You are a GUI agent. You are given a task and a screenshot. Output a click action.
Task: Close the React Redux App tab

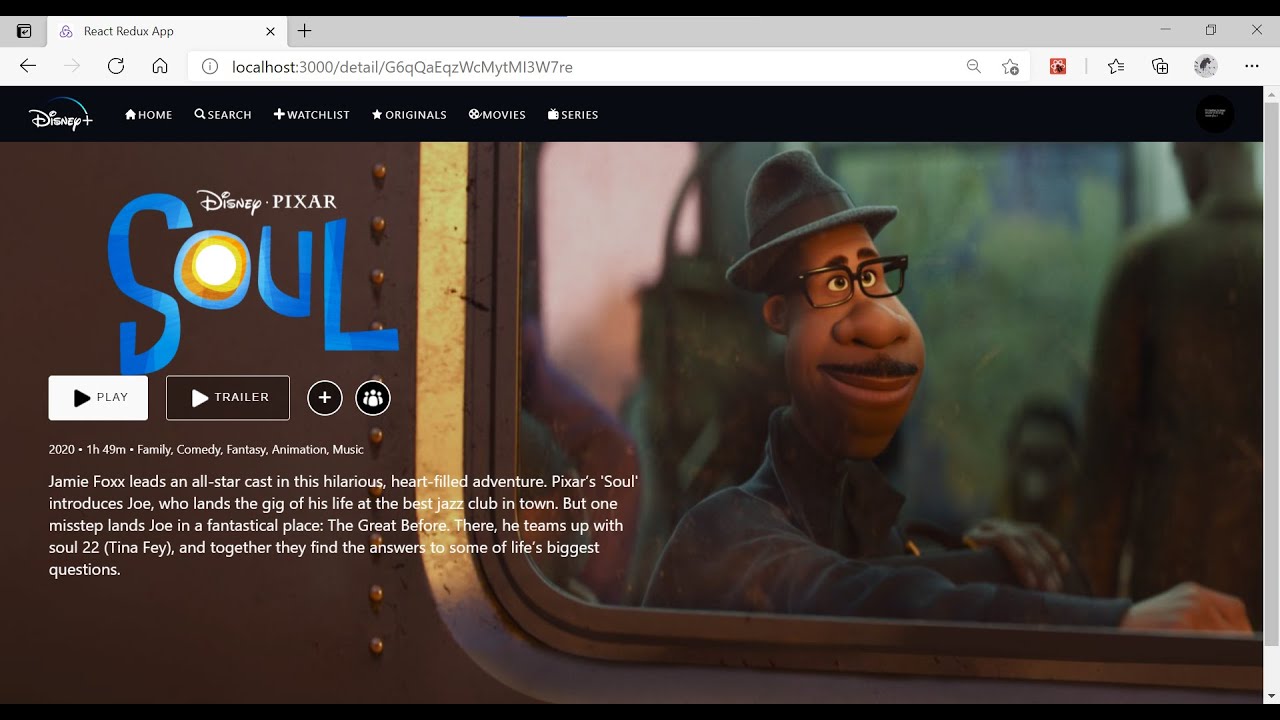270,31
